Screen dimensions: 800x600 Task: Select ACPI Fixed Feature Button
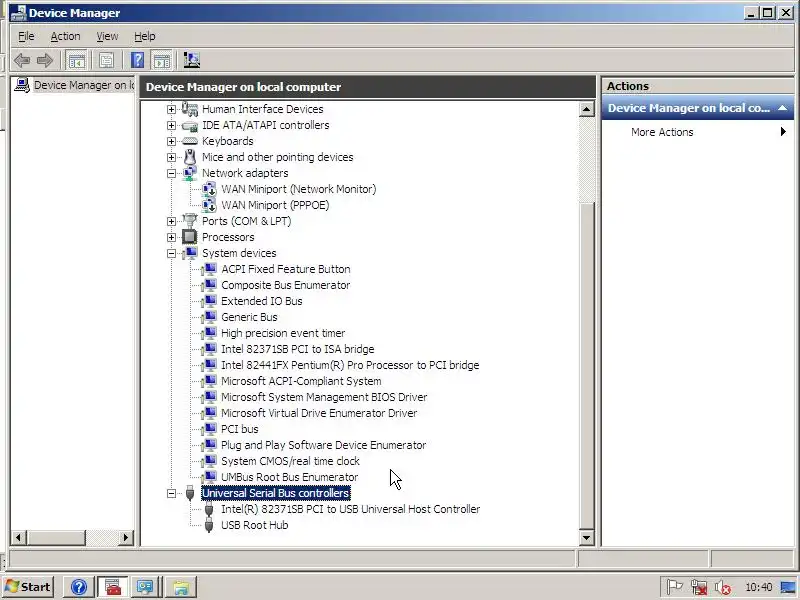[x=286, y=269]
